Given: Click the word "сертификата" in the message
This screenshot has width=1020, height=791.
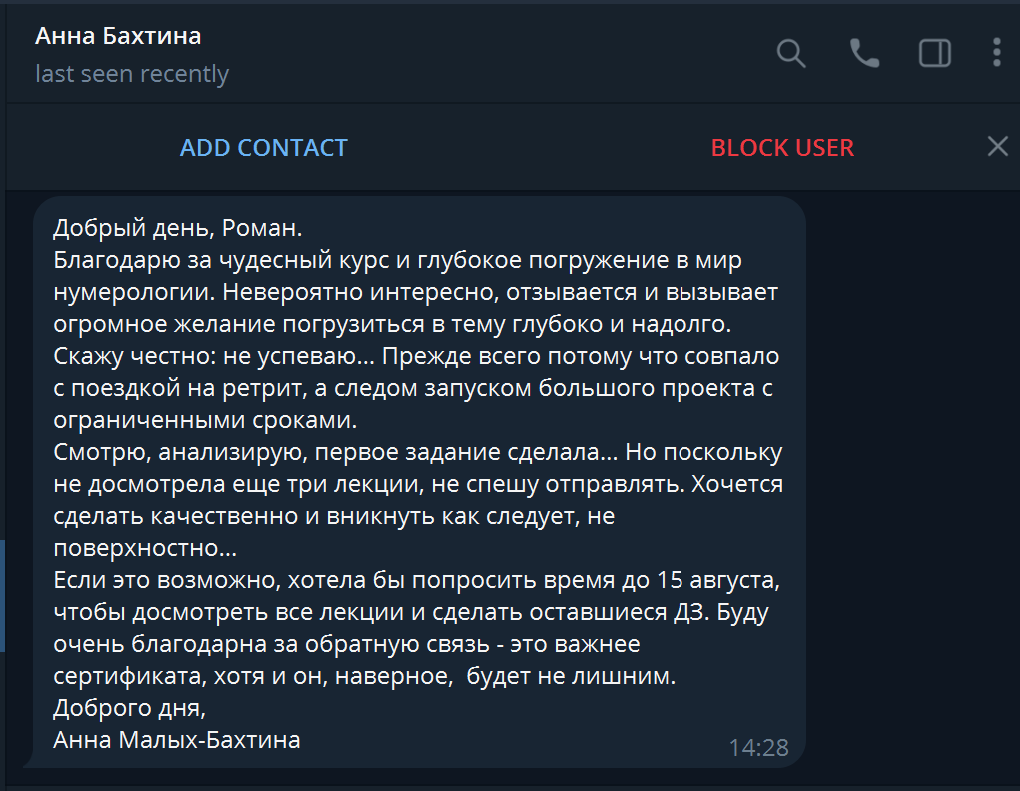Looking at the screenshot, I should pos(127,677).
